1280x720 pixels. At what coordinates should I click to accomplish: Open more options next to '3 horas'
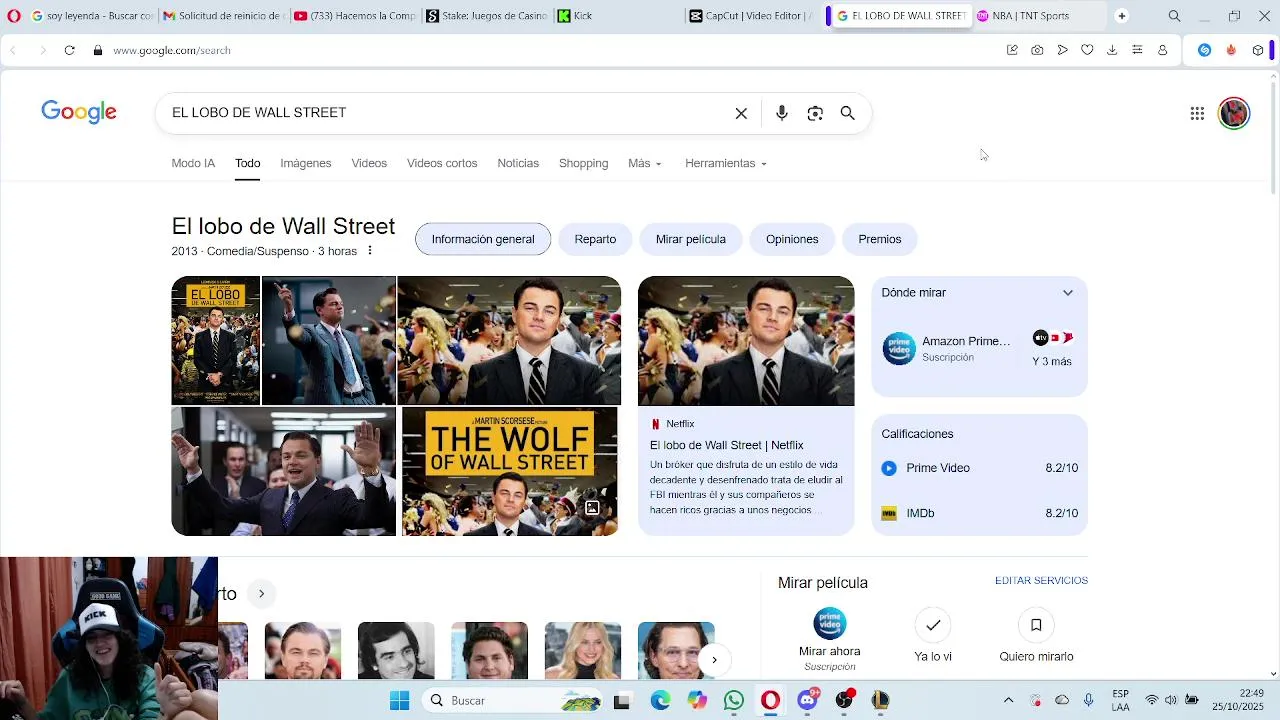click(x=369, y=251)
